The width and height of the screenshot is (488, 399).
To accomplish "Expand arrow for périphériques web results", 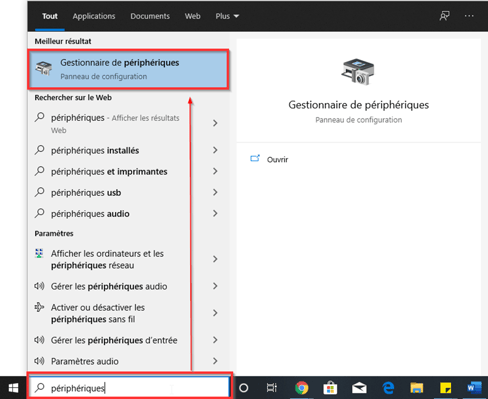I will tap(215, 123).
